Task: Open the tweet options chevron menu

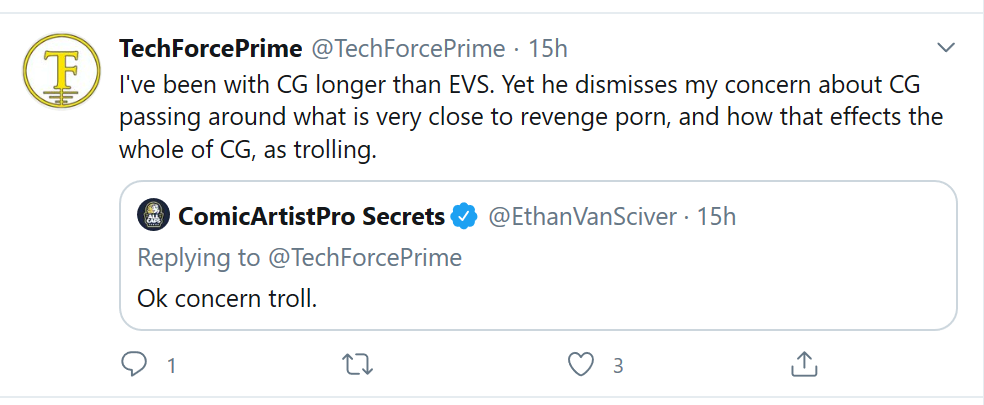Action: pos(945,48)
